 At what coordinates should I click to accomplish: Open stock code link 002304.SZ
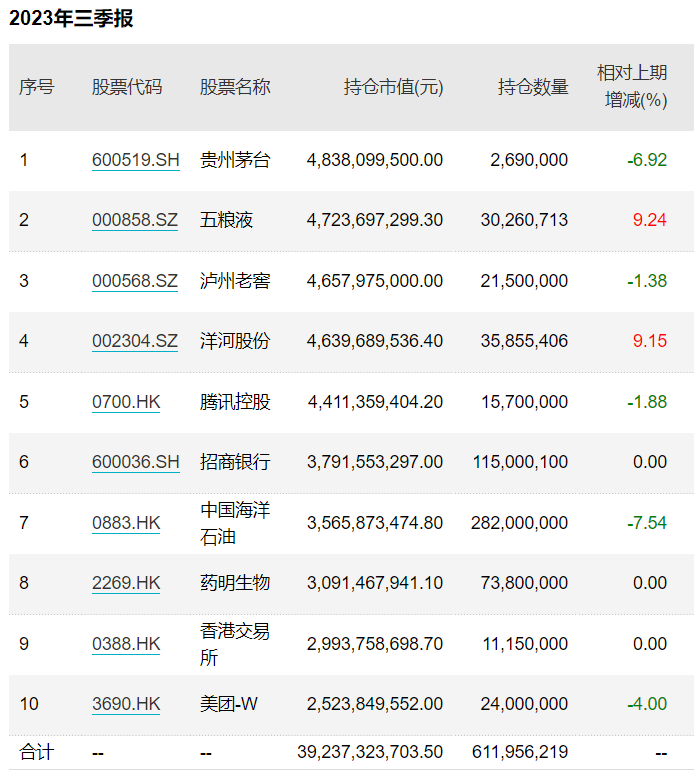(135, 341)
